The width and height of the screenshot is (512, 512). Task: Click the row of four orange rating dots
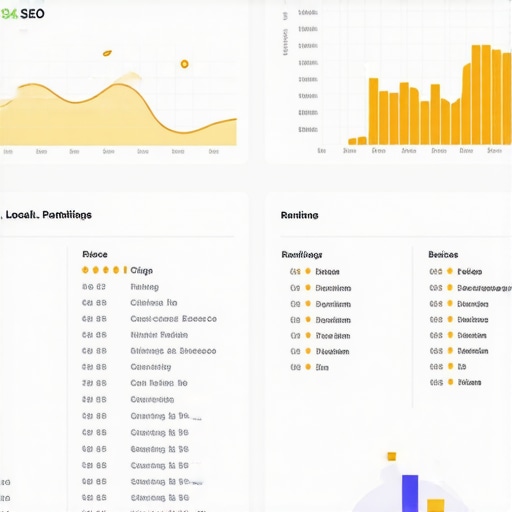[x=101, y=270]
